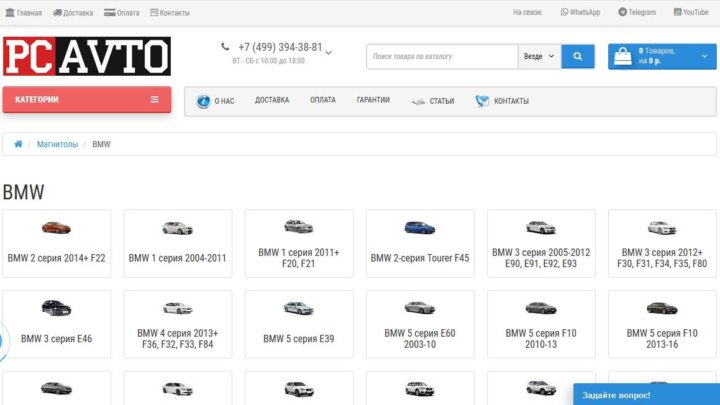Open BMW 1 серия 2004-2011 card
Screen dimensions: 720x405
(x=178, y=243)
